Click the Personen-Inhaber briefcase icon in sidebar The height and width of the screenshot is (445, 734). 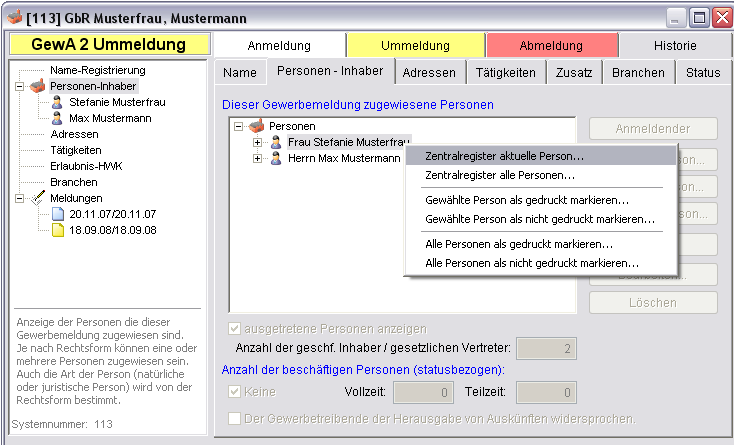pos(37,87)
